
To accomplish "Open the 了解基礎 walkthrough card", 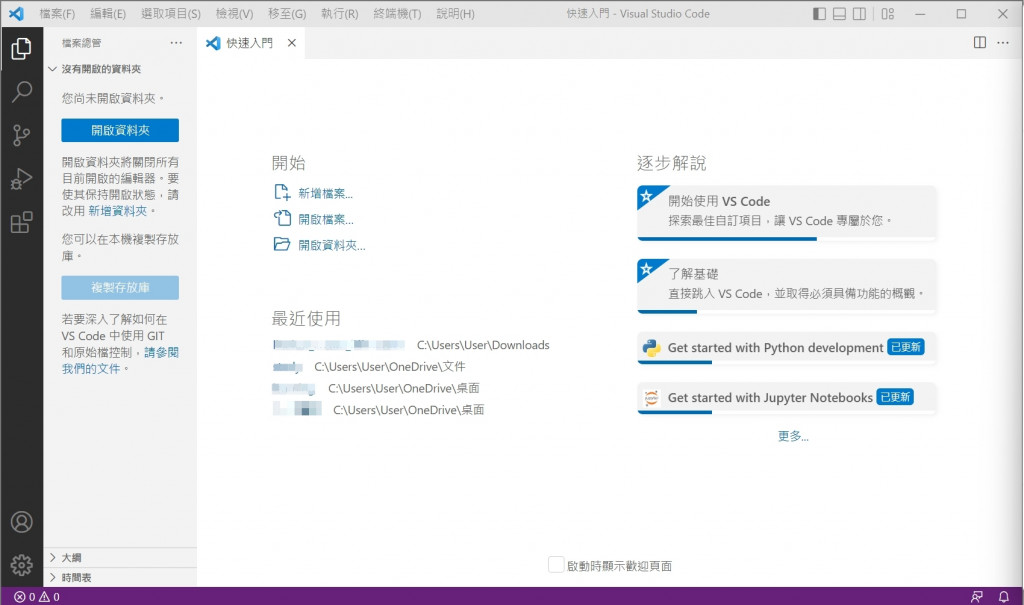I will pos(787,286).
